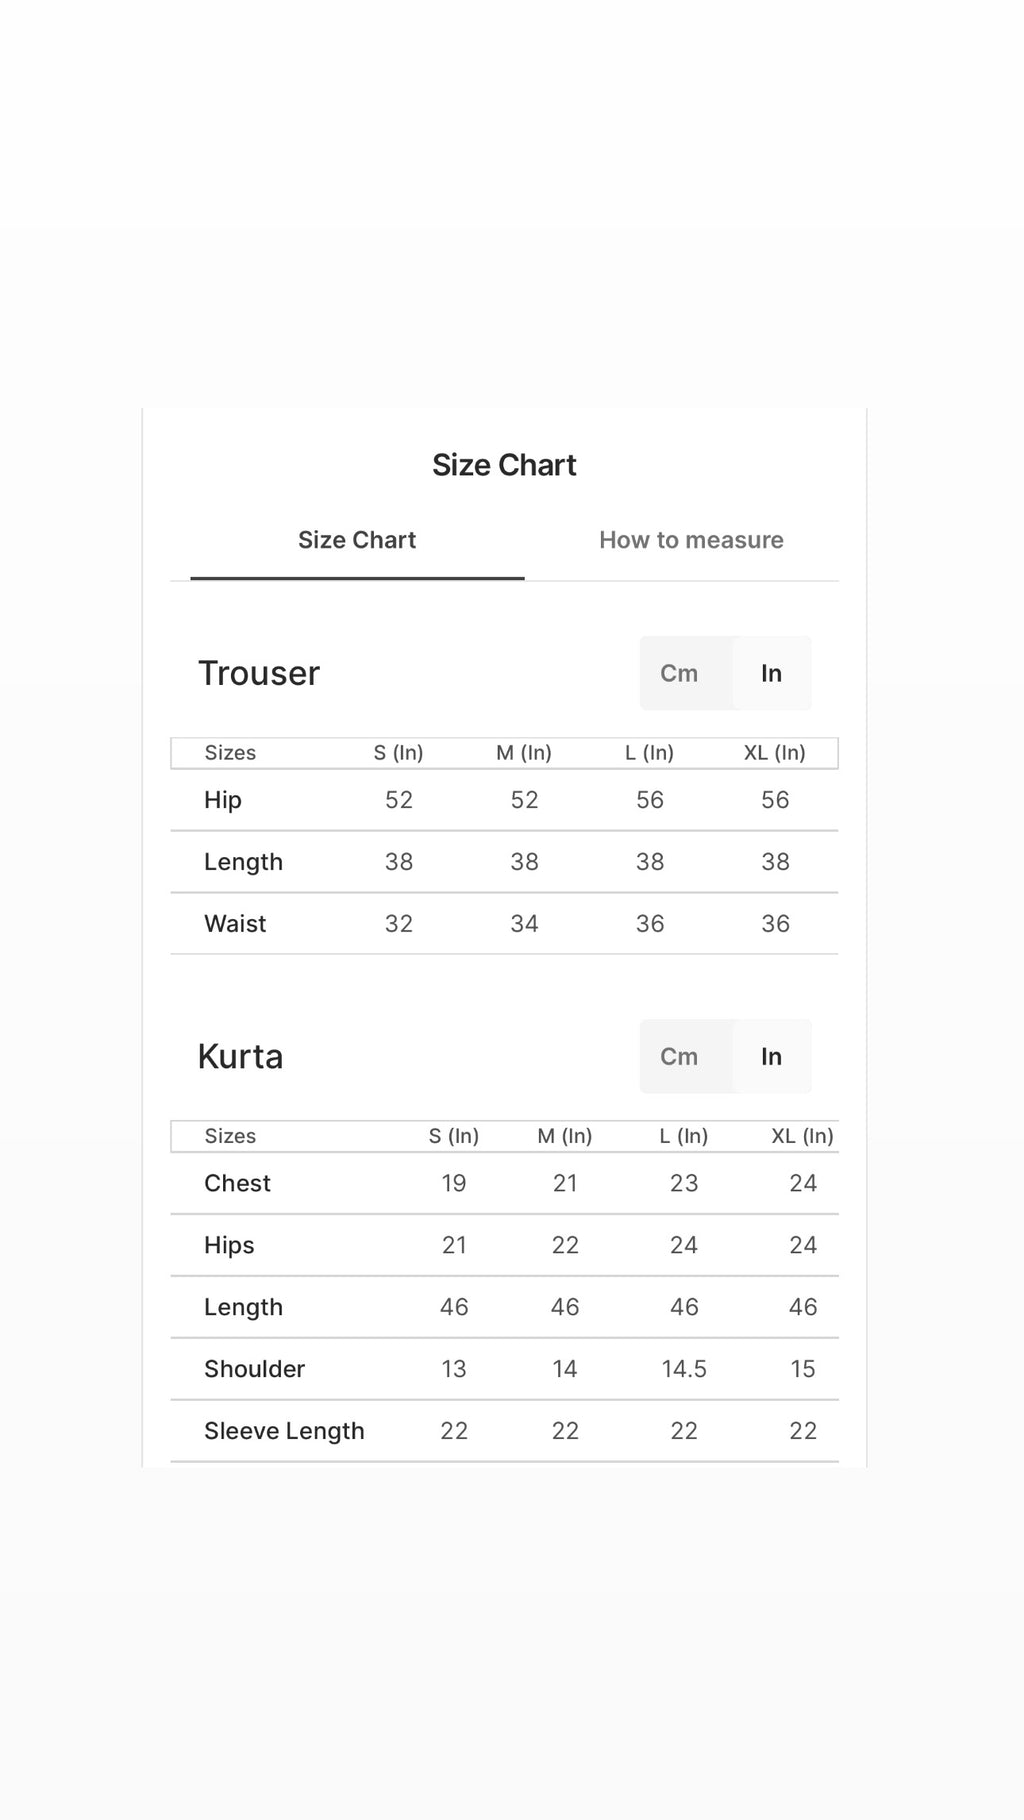Switch Kurta measurements to Cm
The height and width of the screenshot is (1820, 1024).
click(x=679, y=1056)
